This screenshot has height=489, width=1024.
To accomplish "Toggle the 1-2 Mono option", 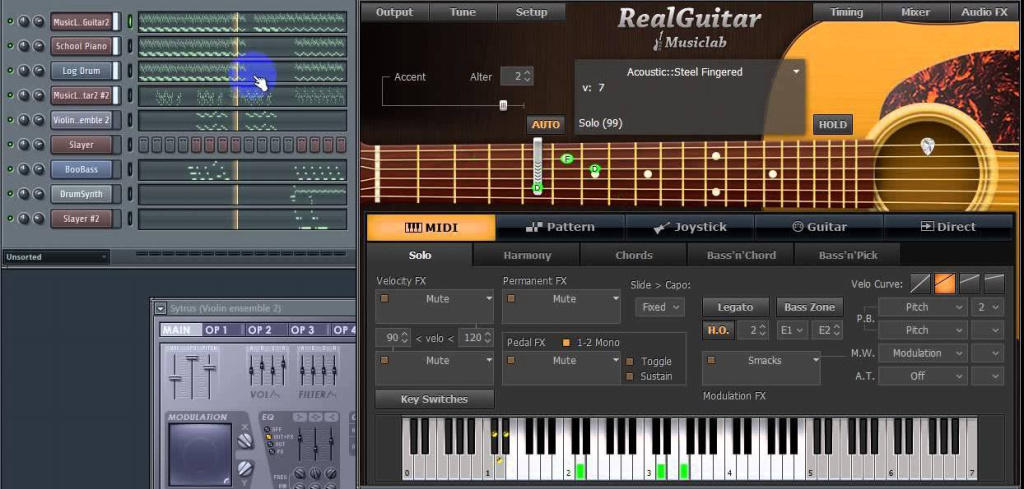I will 566,342.
